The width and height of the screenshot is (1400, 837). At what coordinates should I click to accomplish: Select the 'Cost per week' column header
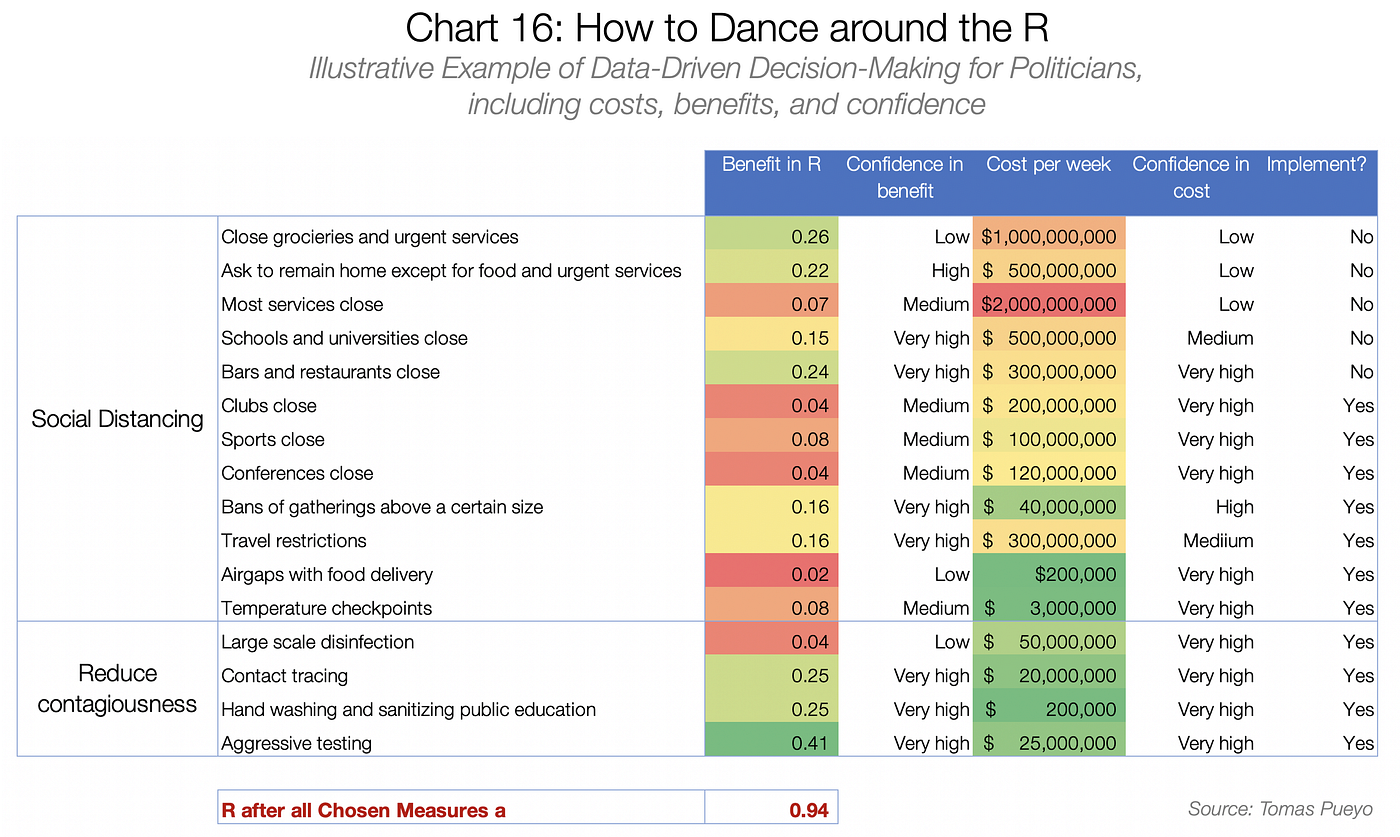(1049, 164)
